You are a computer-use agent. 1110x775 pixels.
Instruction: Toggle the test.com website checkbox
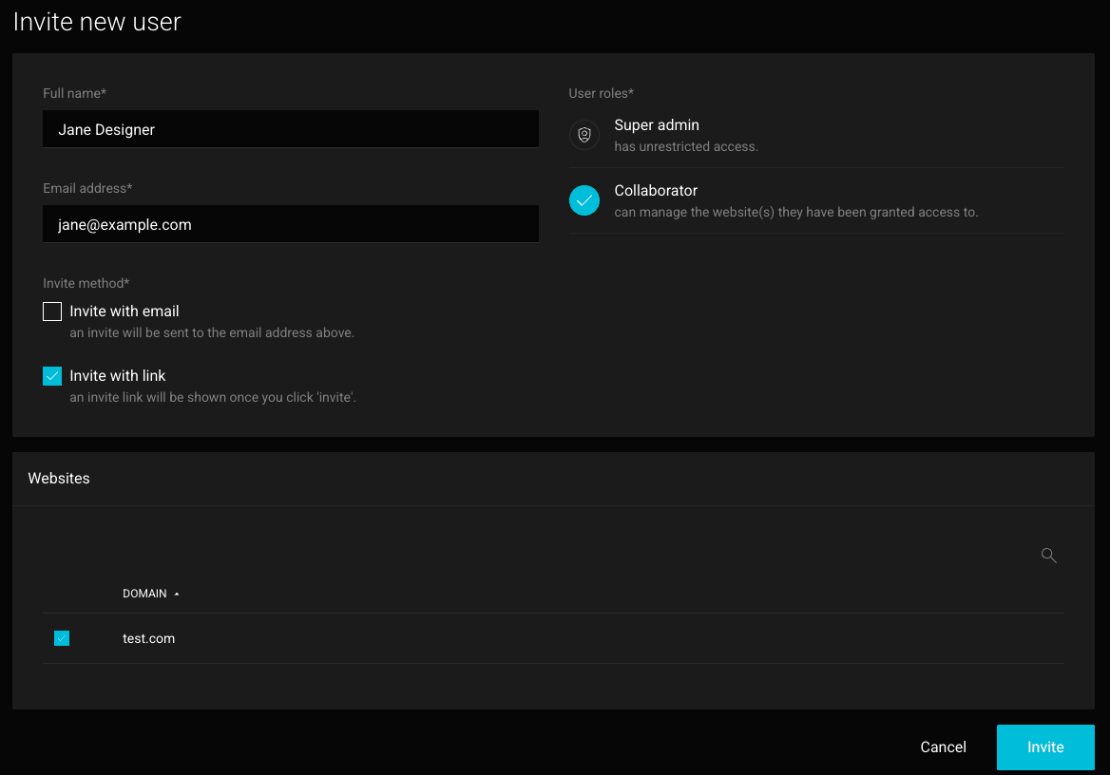pyautogui.click(x=62, y=638)
